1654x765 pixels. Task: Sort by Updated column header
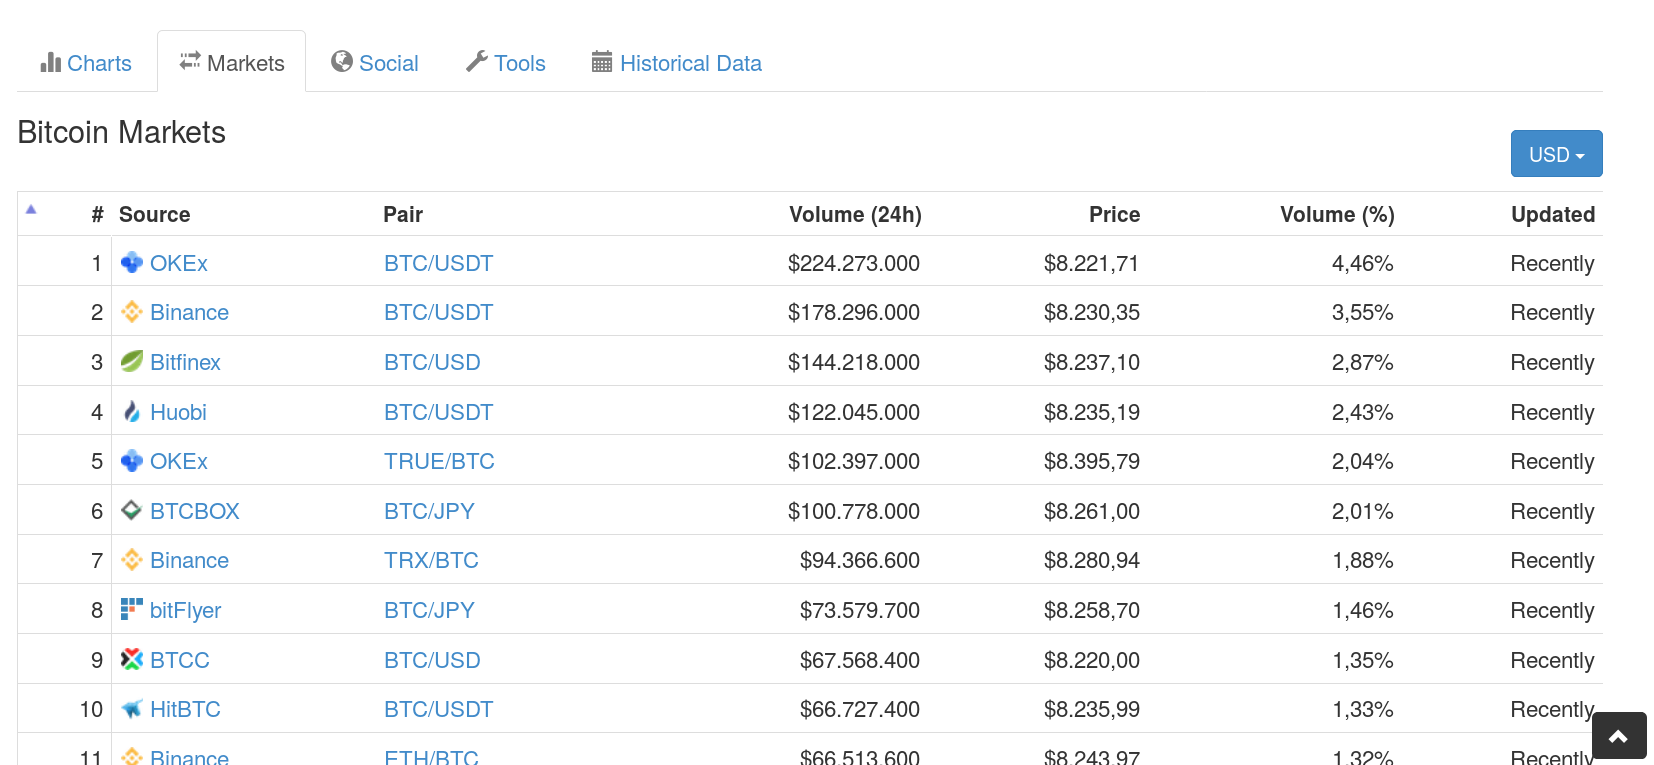point(1553,214)
